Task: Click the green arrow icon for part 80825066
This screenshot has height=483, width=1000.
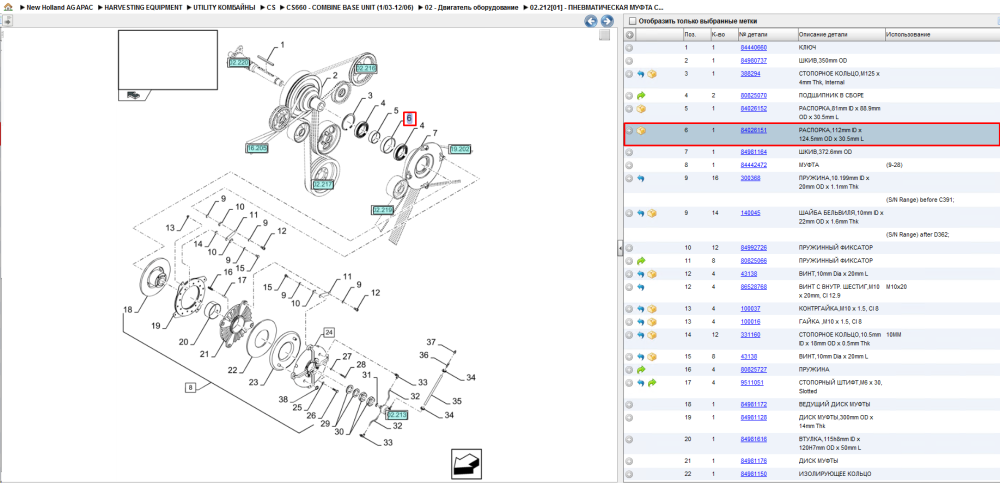Action: pyautogui.click(x=641, y=261)
